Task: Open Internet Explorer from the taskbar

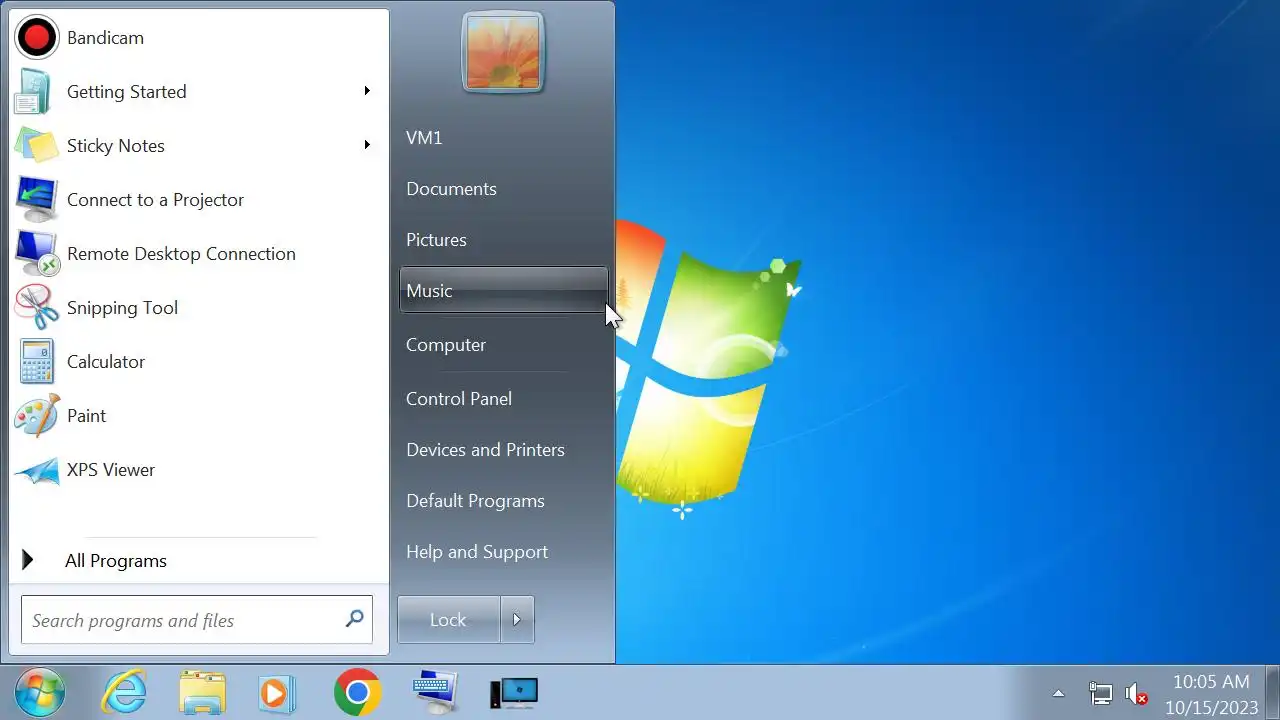Action: click(125, 693)
